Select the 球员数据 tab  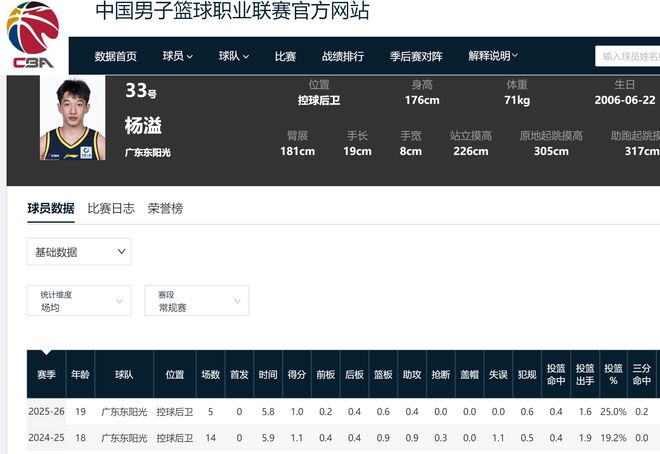[51, 209]
